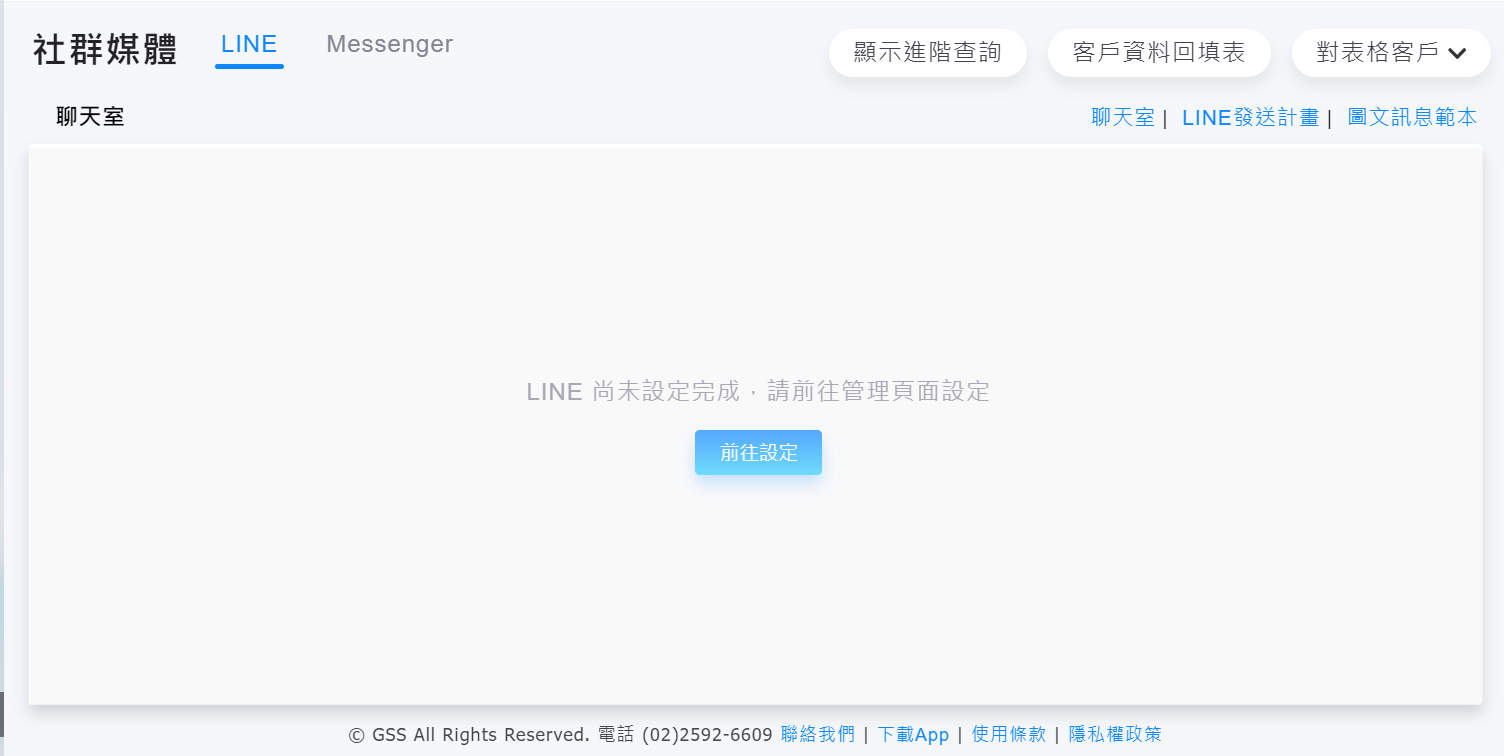The width and height of the screenshot is (1504, 756).
Task: Open the 聊天室 link at top right
Action: [x=1122, y=118]
